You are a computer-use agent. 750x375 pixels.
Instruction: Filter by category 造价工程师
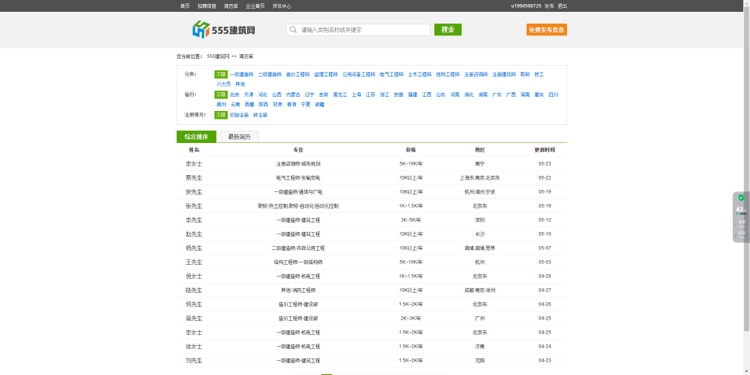(x=298, y=75)
